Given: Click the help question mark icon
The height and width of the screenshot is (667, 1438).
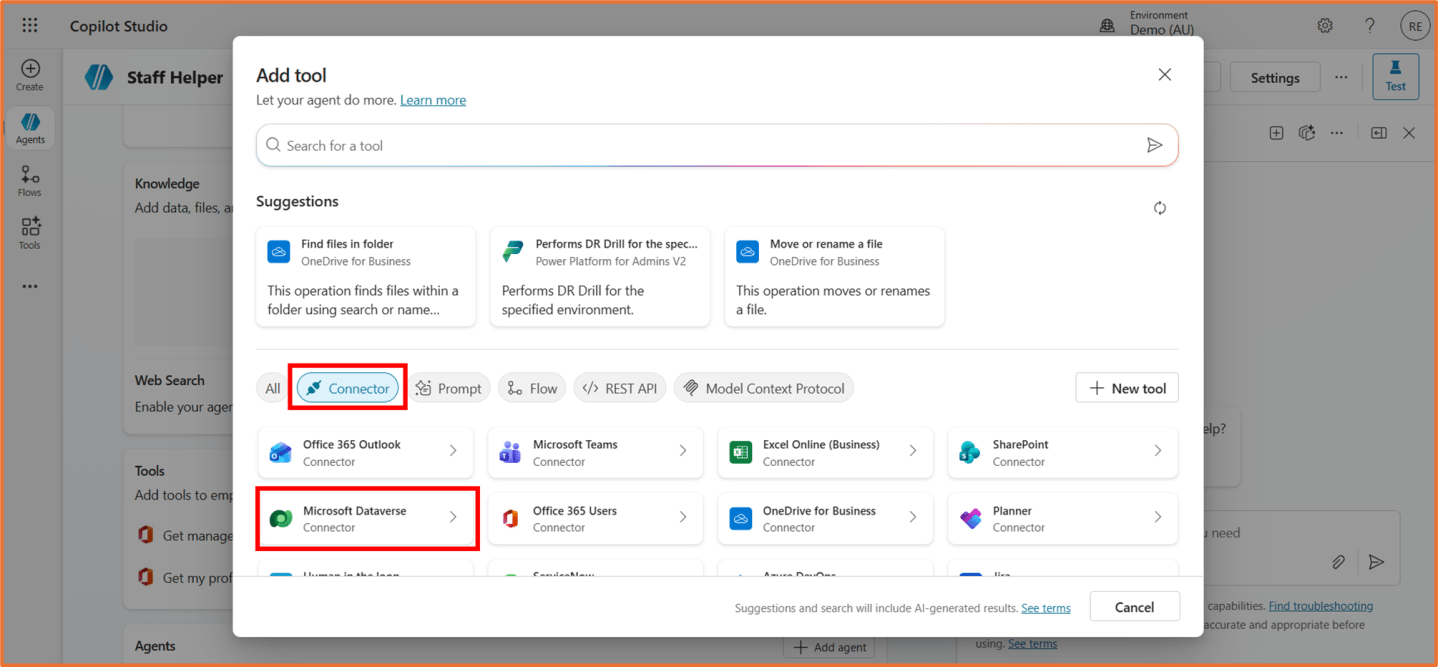Looking at the screenshot, I should coord(1369,26).
